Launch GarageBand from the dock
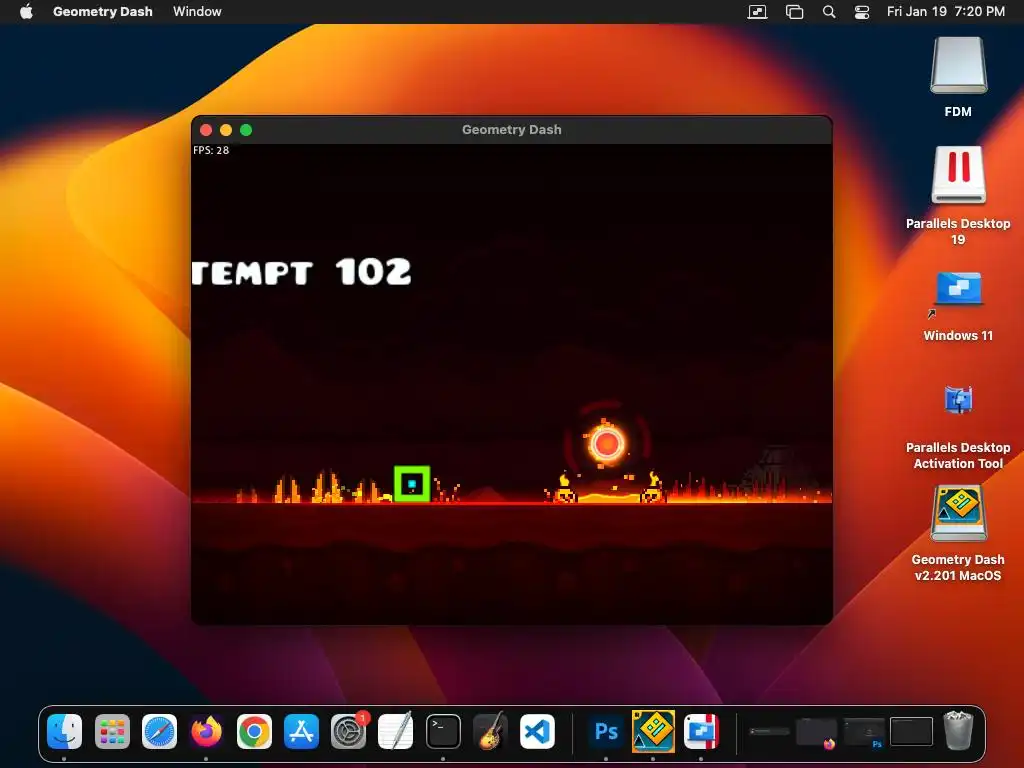 [x=490, y=731]
